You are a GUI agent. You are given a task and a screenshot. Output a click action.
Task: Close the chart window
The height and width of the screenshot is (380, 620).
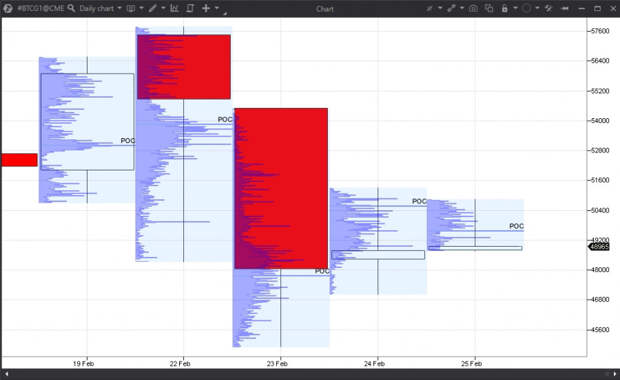[x=612, y=9]
